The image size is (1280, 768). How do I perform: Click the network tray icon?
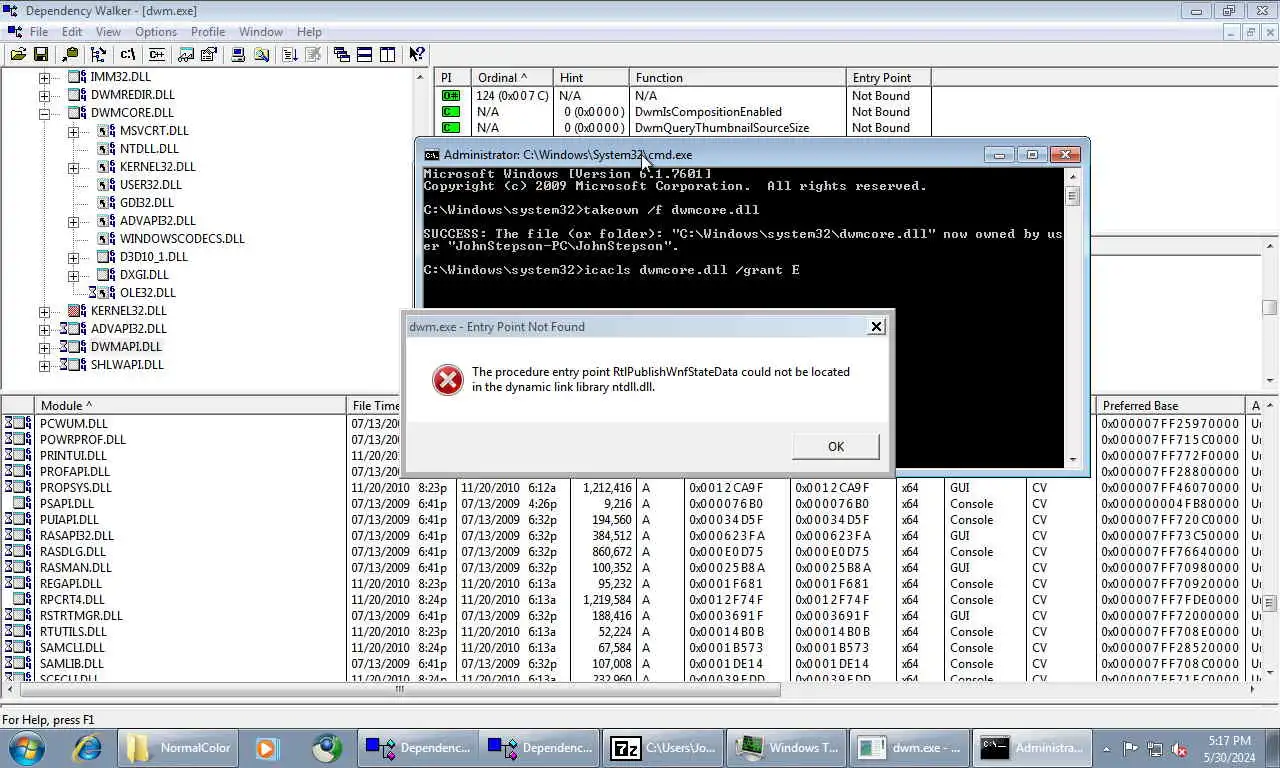[x=1155, y=748]
